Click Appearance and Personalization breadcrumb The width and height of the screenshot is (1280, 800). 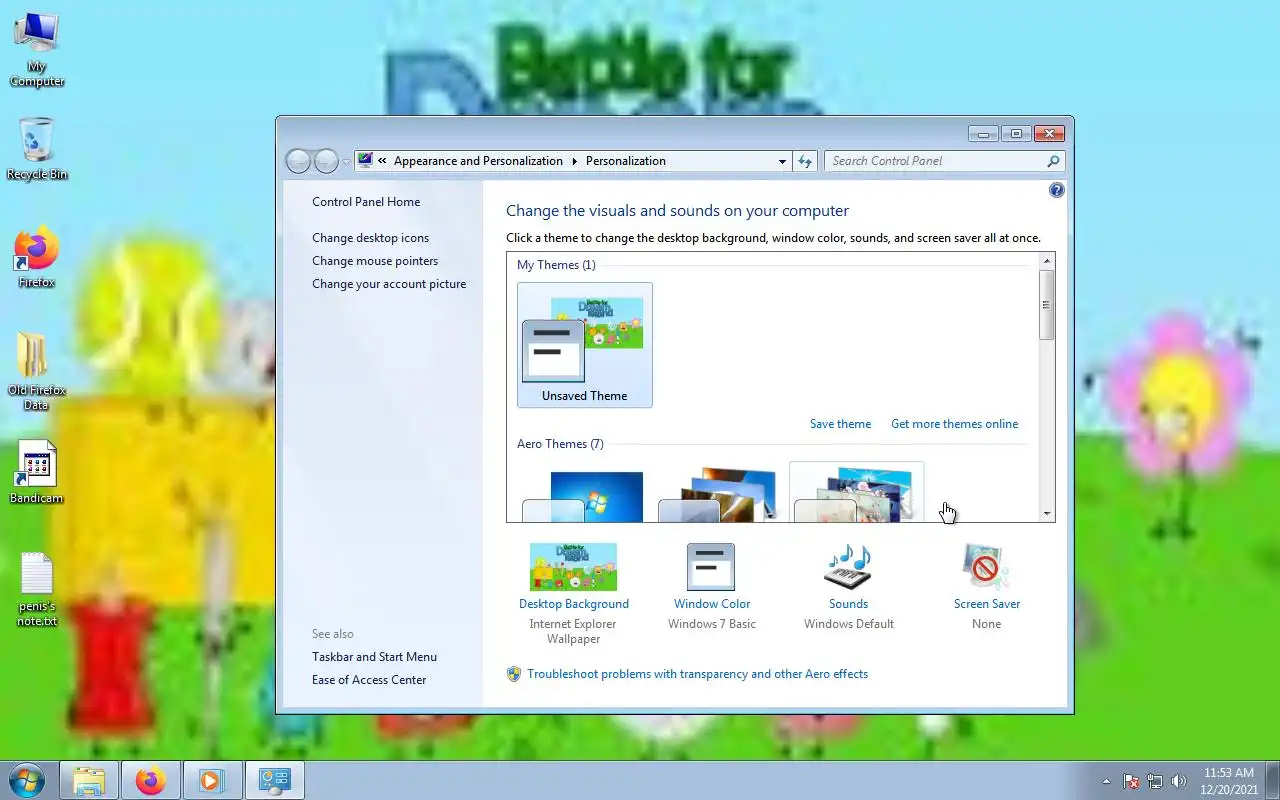[x=478, y=161]
